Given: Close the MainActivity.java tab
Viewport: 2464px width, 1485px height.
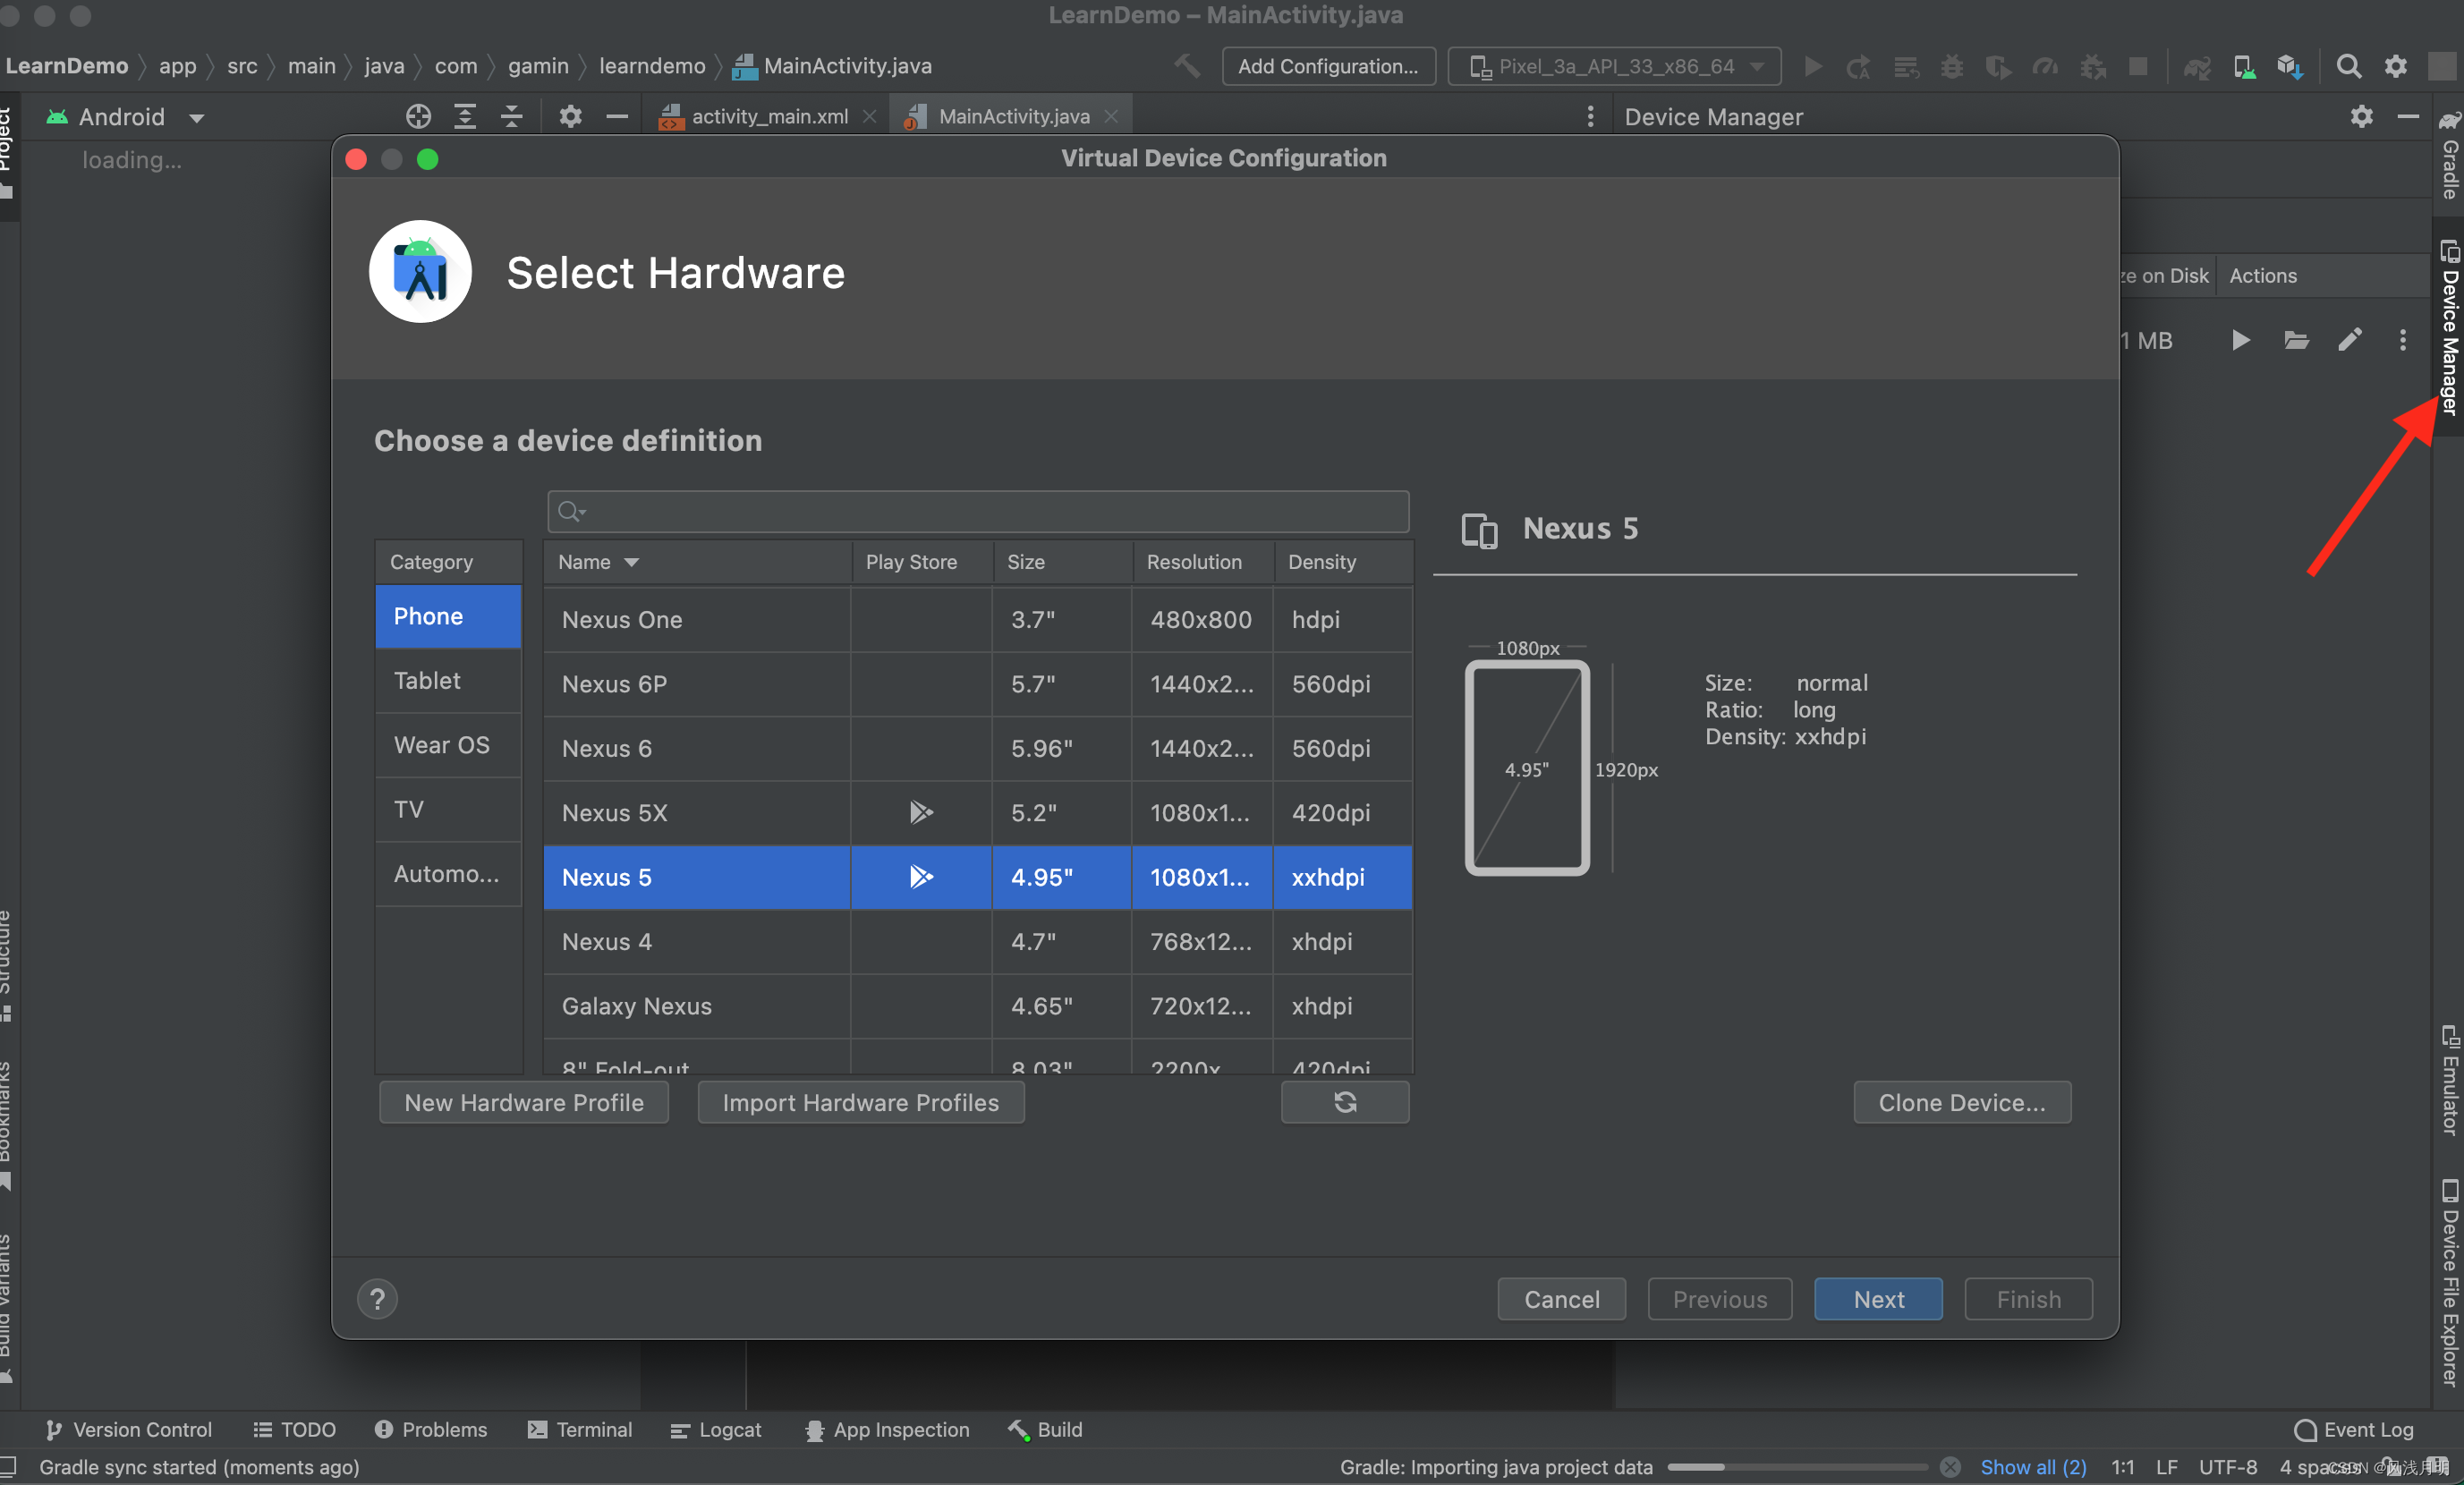Looking at the screenshot, I should pos(1111,117).
